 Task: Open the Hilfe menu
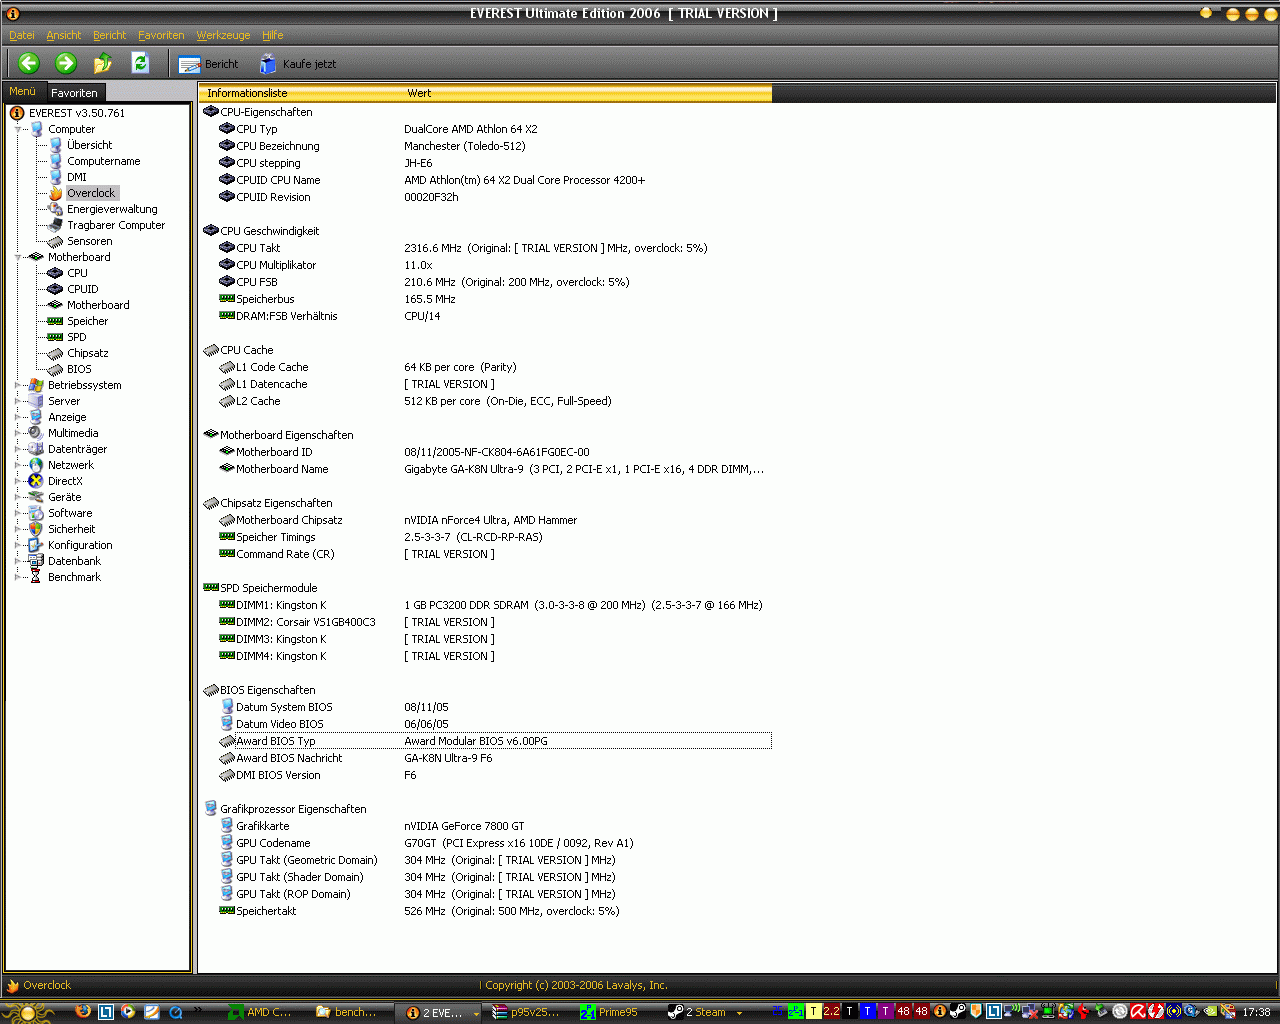click(x=273, y=35)
